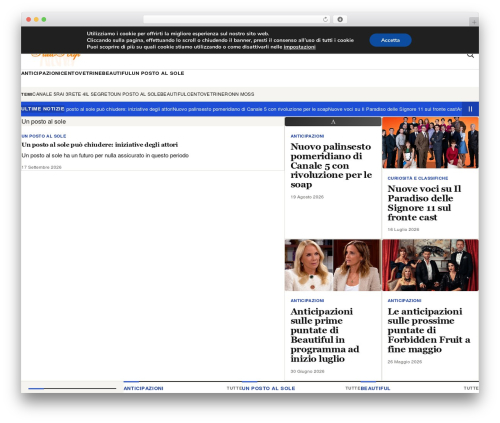
Task: Click Curiosità e Classifiche category label
Action: click(418, 178)
